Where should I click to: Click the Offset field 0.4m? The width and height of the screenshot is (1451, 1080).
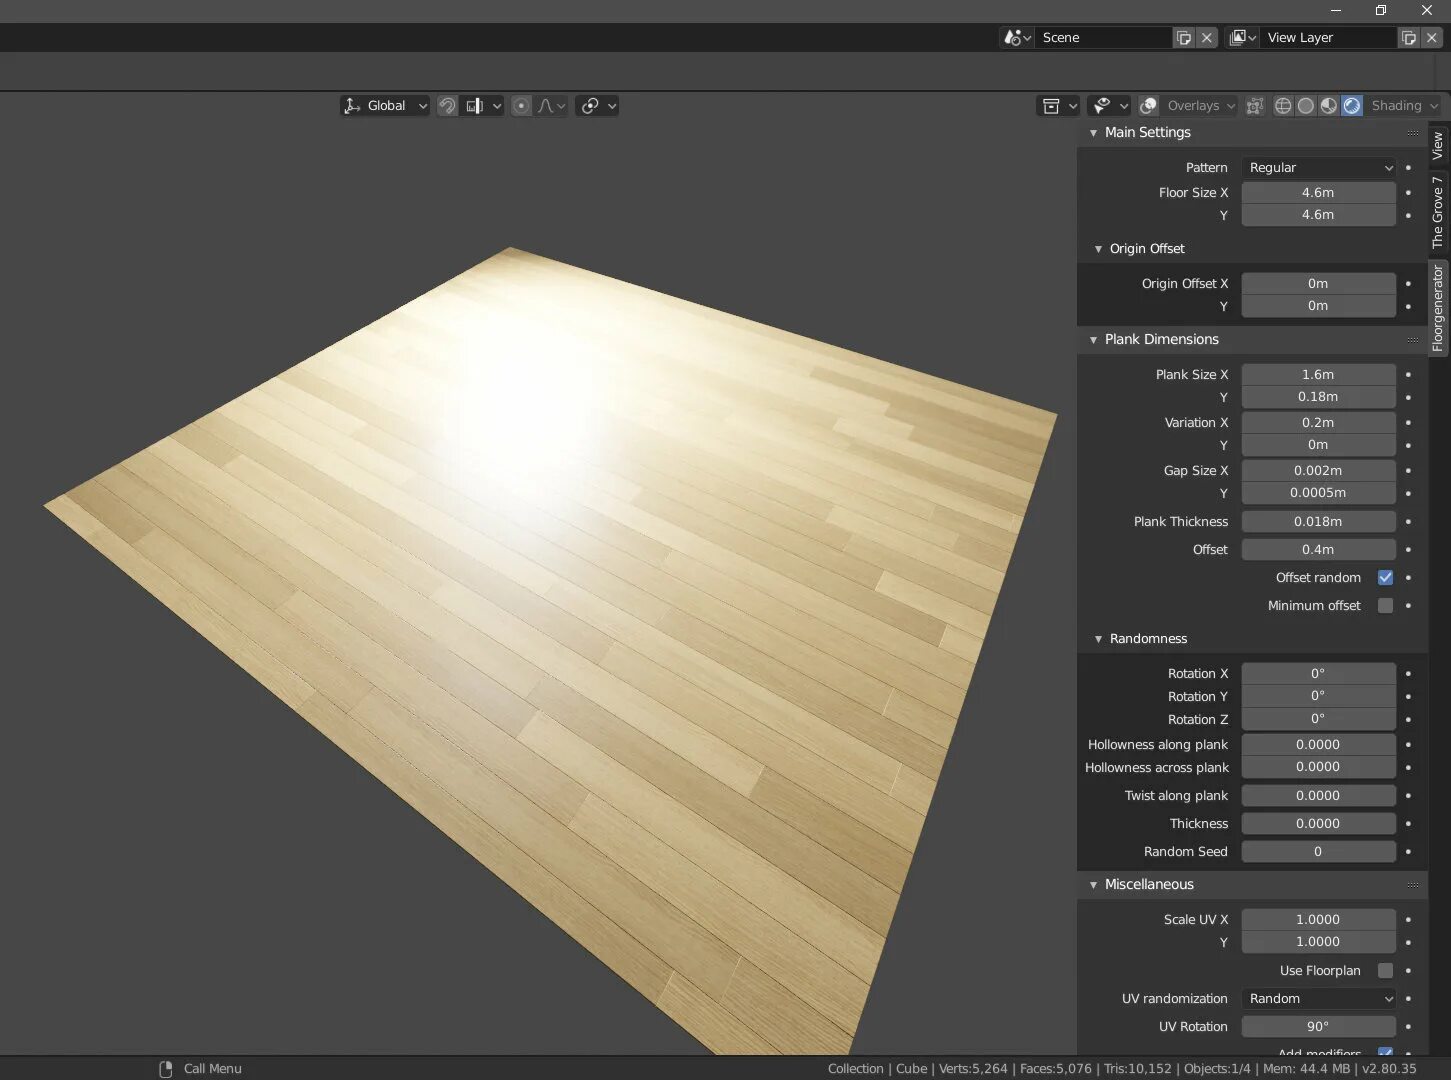click(1318, 549)
